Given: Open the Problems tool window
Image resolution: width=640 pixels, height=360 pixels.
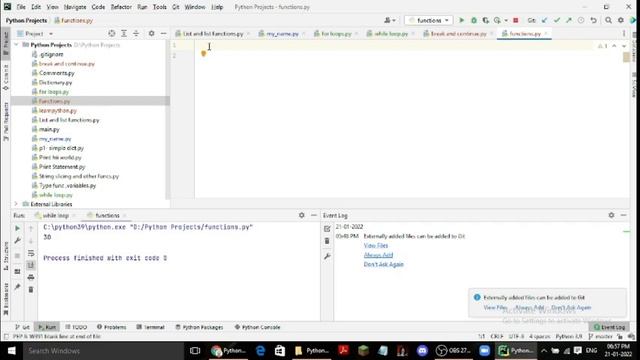Looking at the screenshot, I should [x=111, y=327].
